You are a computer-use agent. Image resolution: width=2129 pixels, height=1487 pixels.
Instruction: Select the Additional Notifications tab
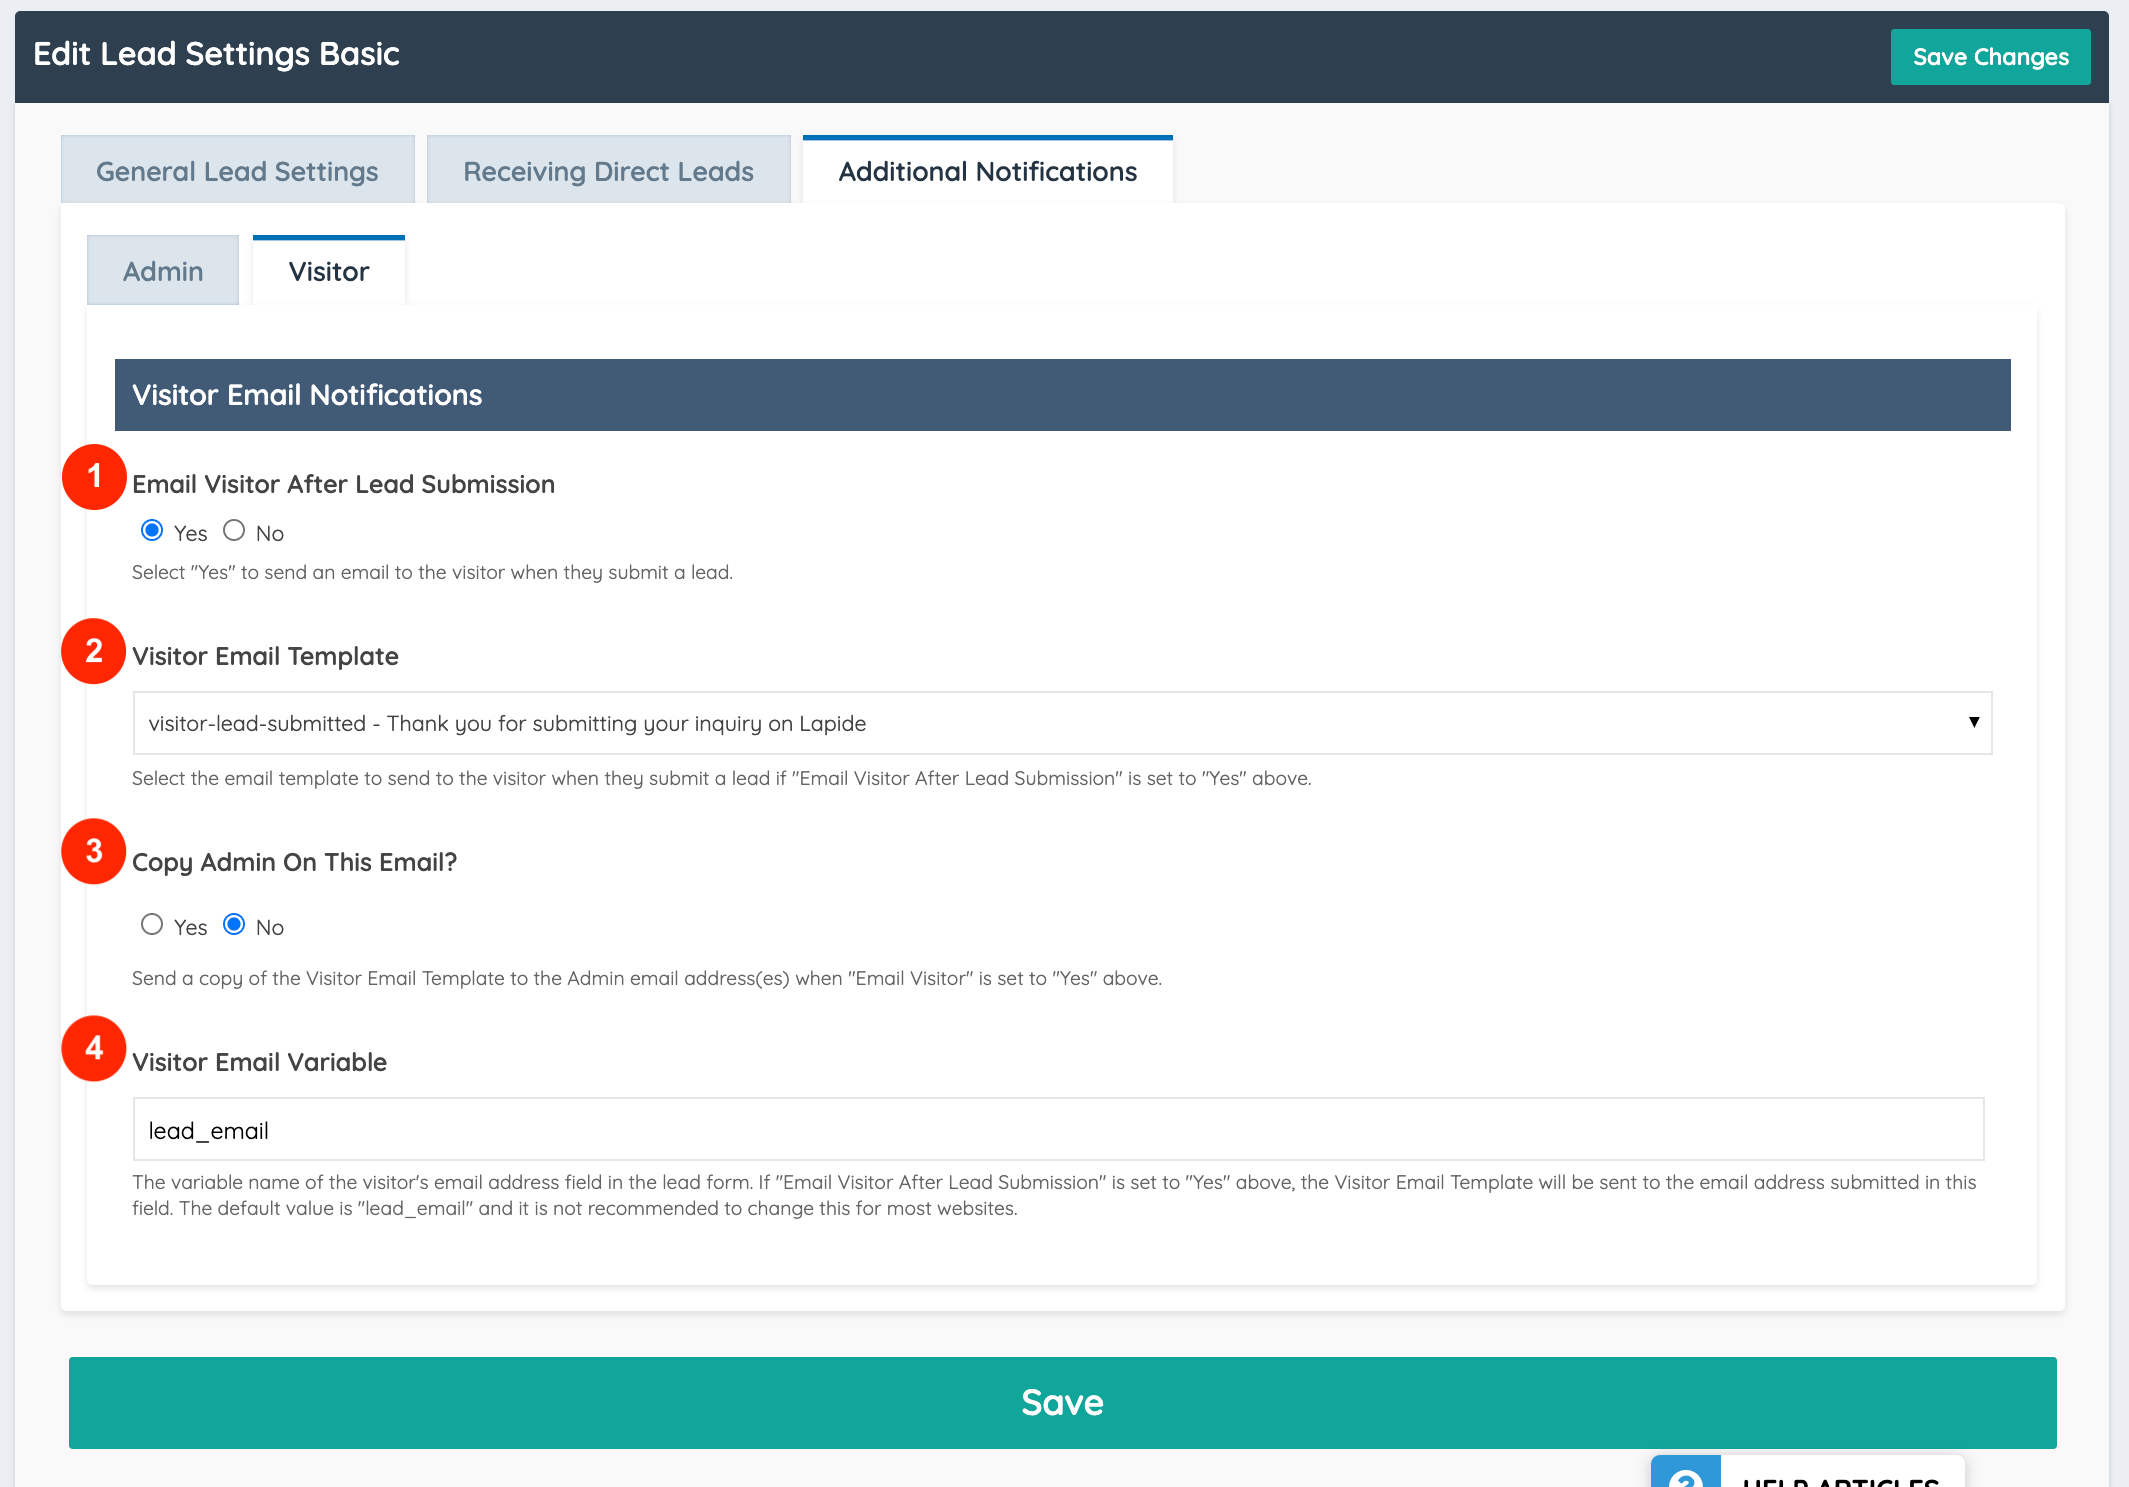[x=987, y=171]
